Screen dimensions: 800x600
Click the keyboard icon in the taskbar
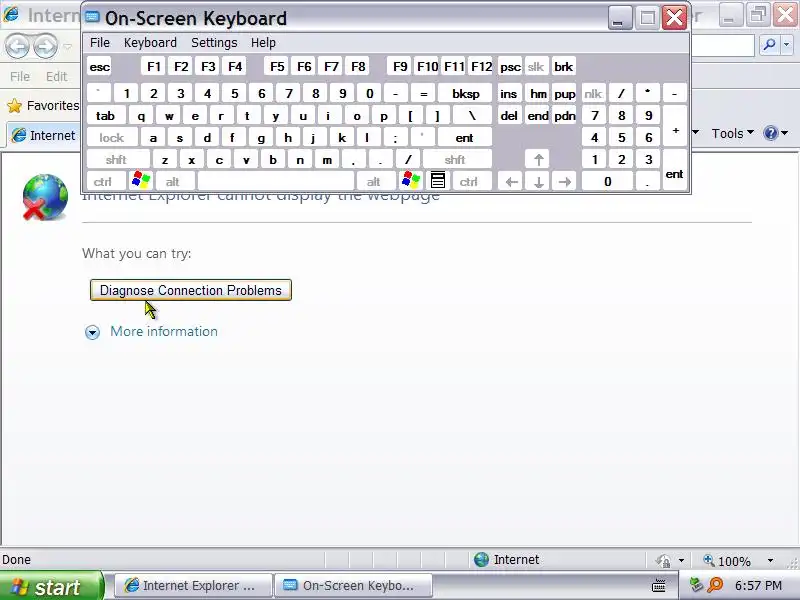click(x=659, y=586)
